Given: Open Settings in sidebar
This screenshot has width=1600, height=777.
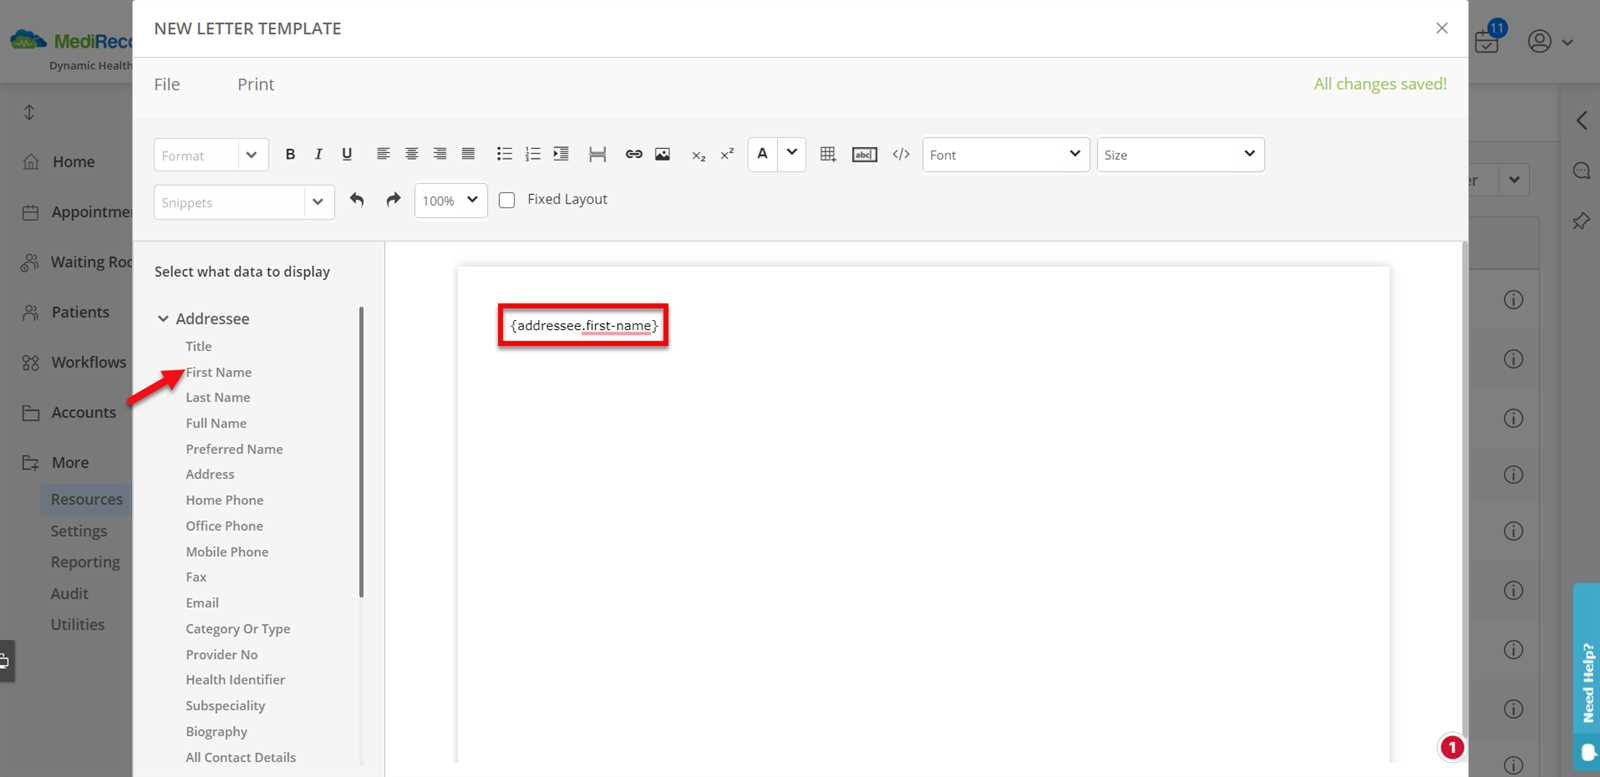Looking at the screenshot, I should click(x=79, y=531).
